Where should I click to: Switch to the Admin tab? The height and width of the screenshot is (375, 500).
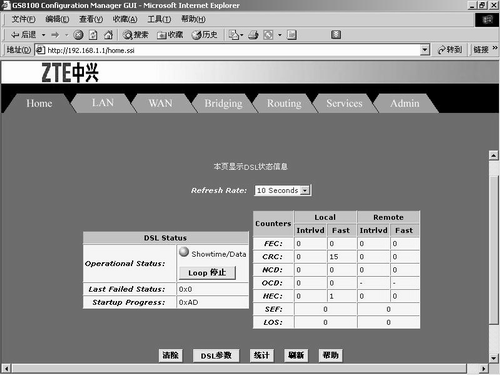405,103
